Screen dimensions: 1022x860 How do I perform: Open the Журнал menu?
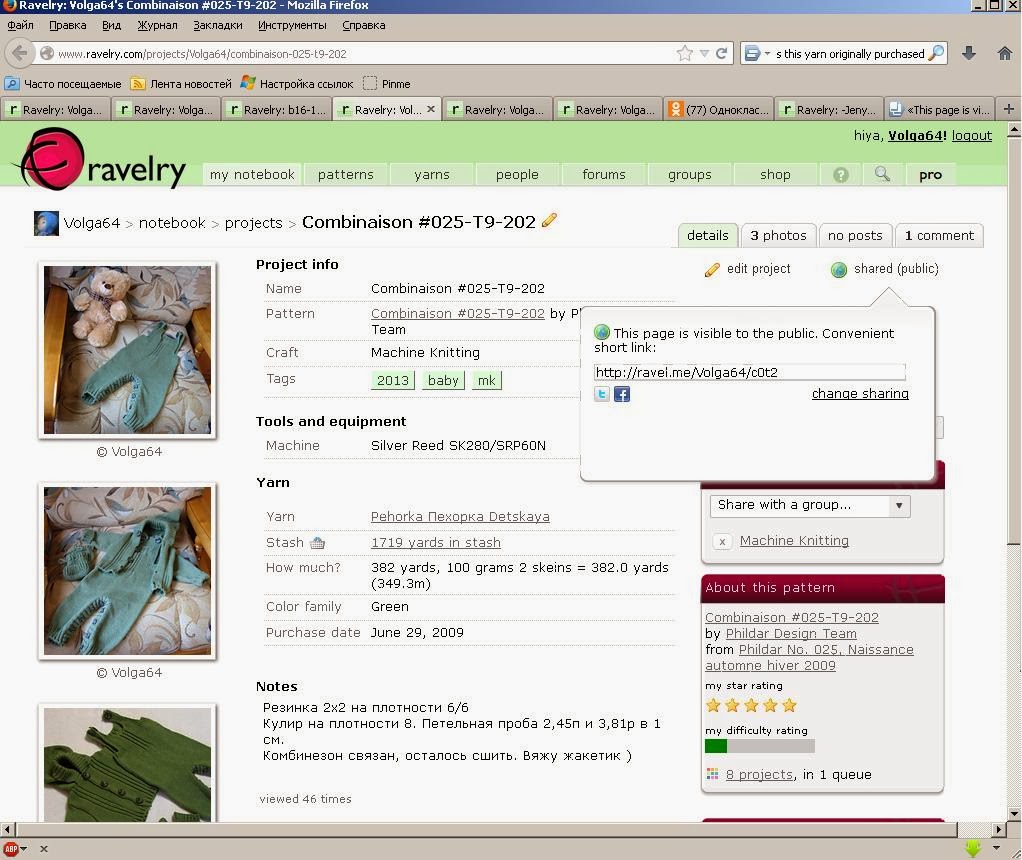(x=157, y=25)
